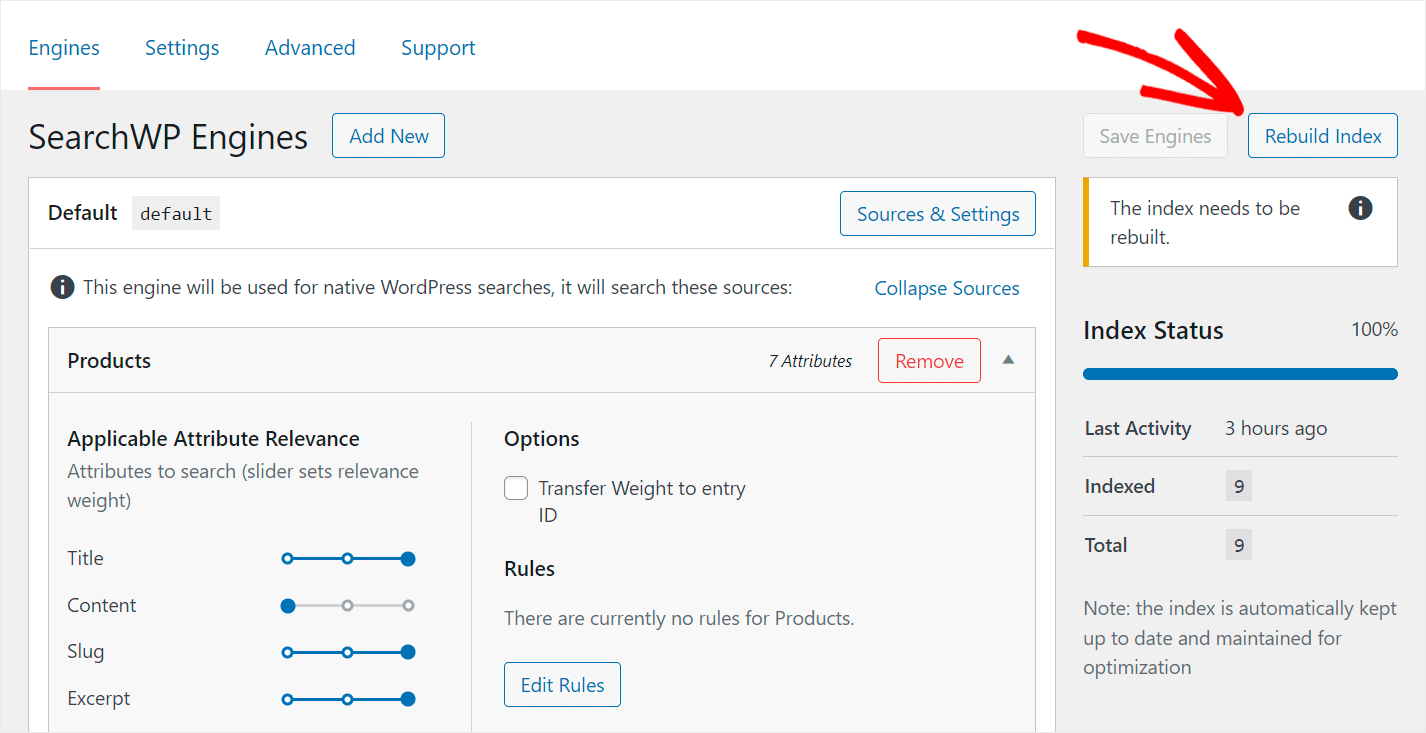The width and height of the screenshot is (1426, 733).
Task: Click the '3 hours ago' last activity value
Action: click(1276, 428)
